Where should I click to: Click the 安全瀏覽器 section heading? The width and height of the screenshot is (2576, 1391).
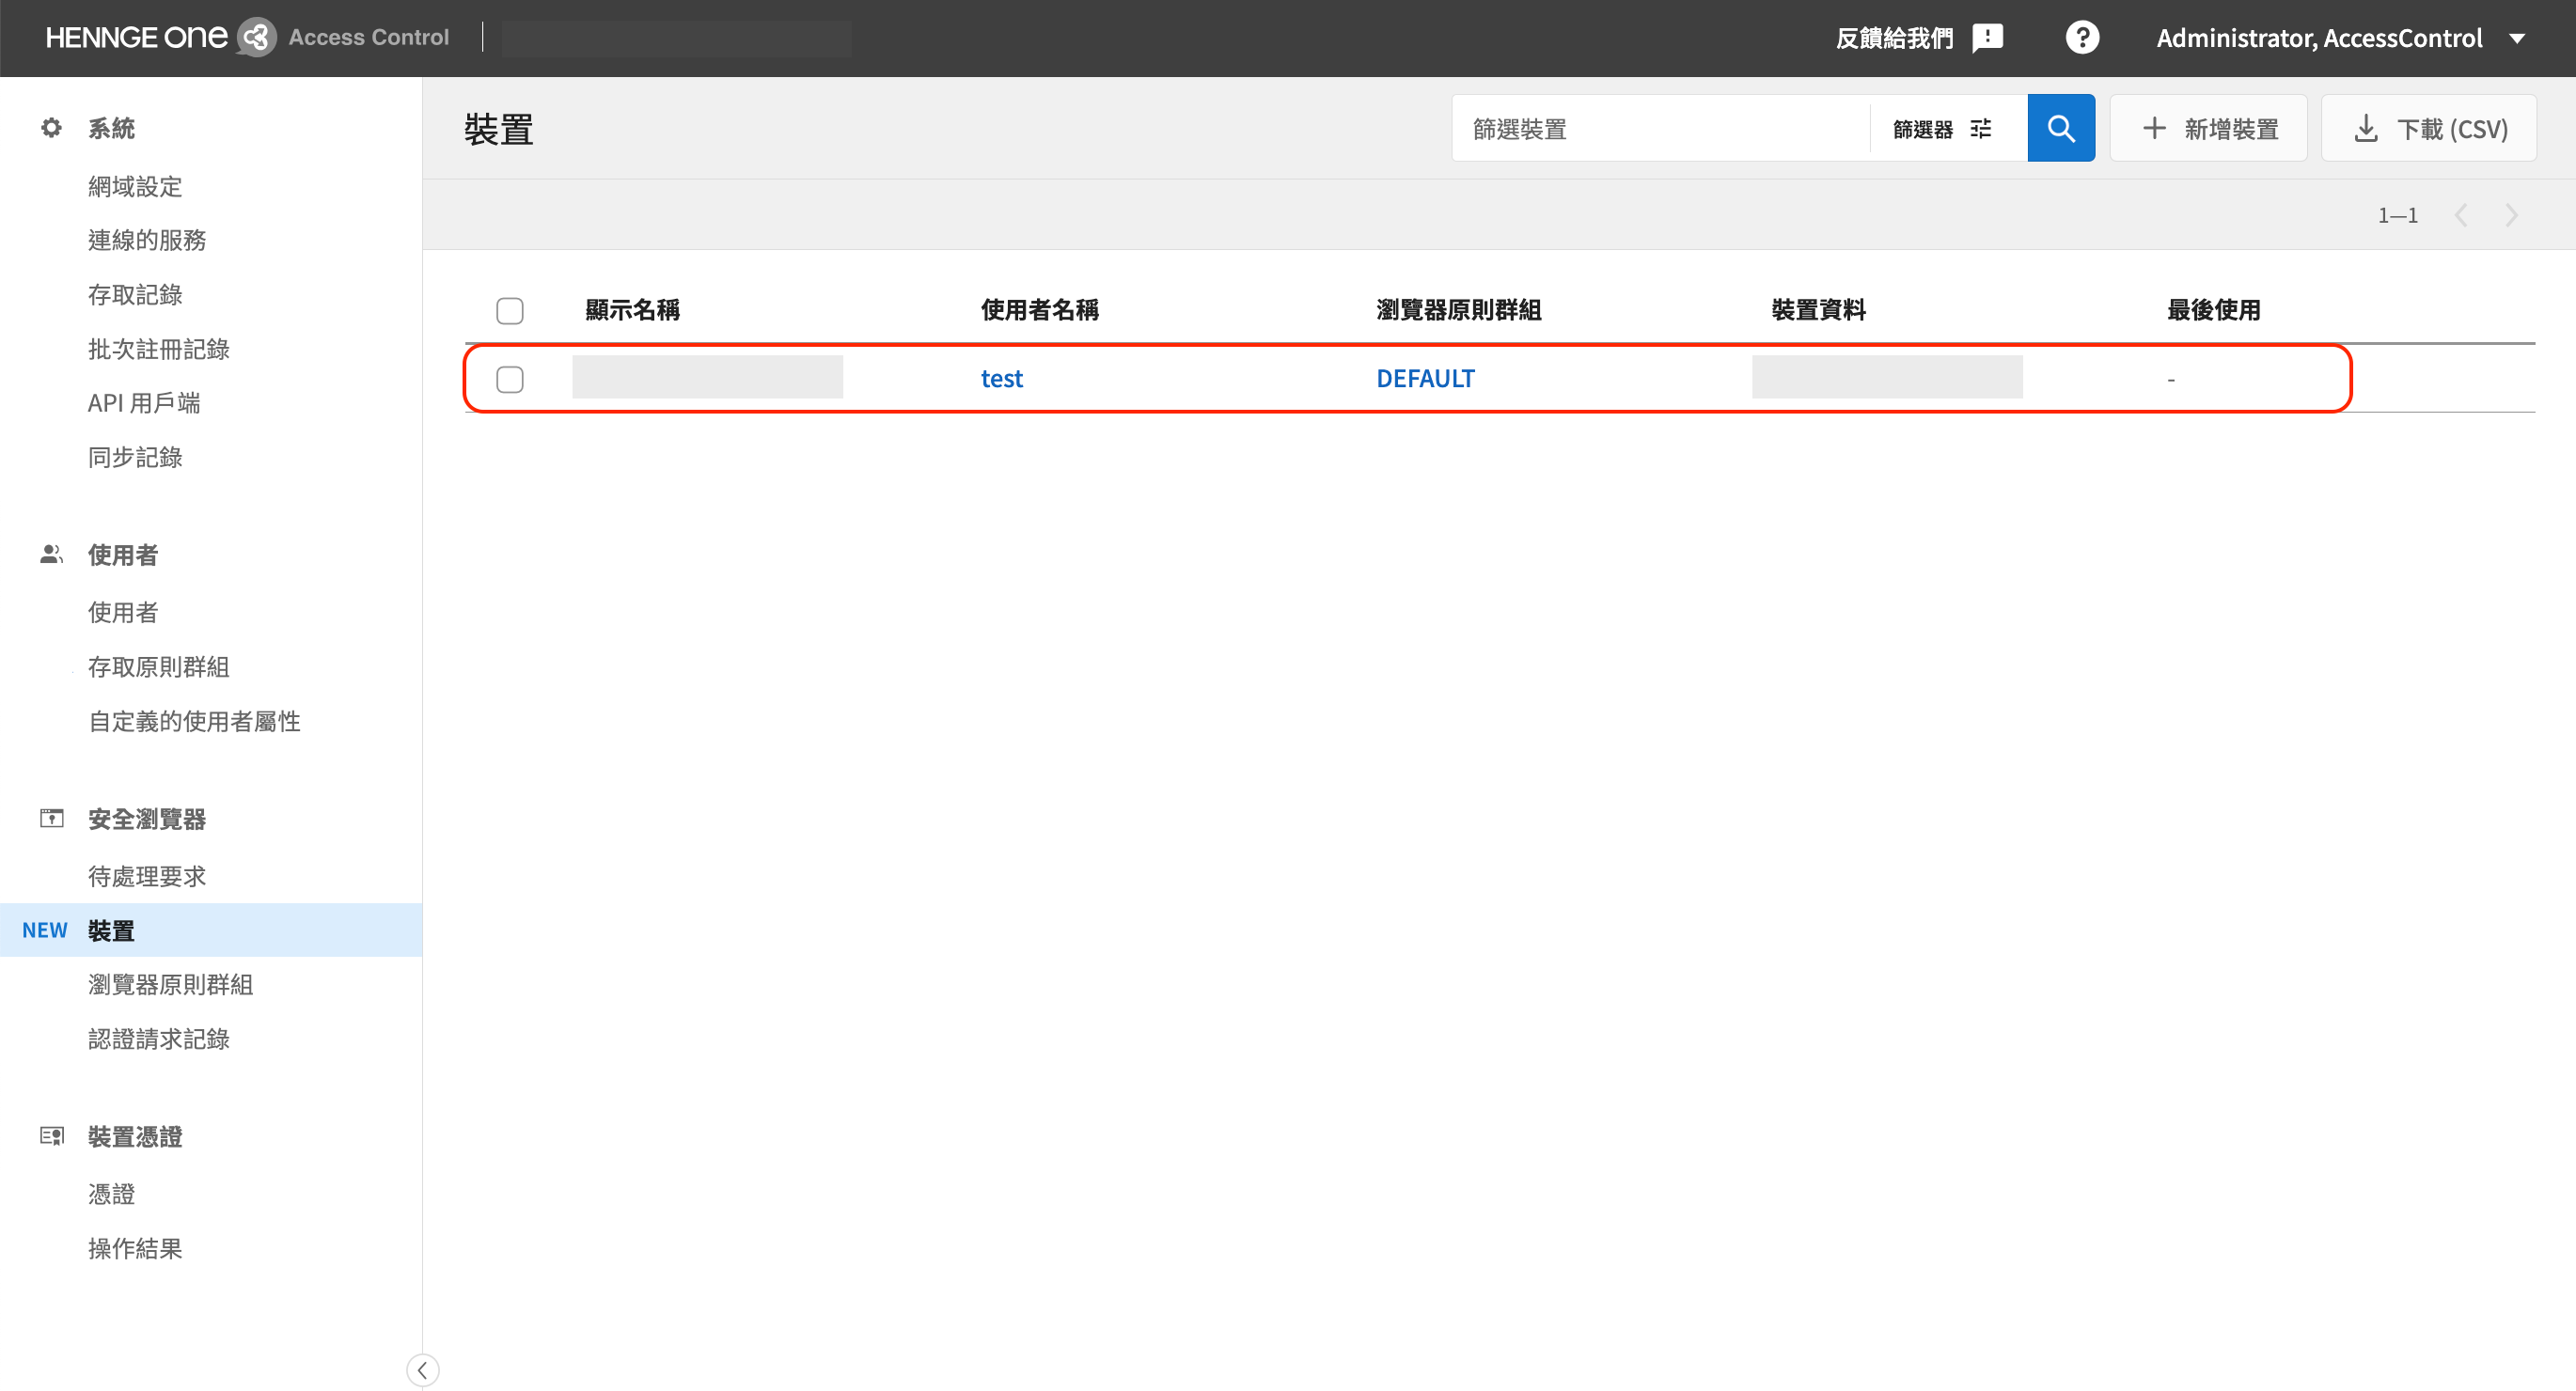point(147,819)
